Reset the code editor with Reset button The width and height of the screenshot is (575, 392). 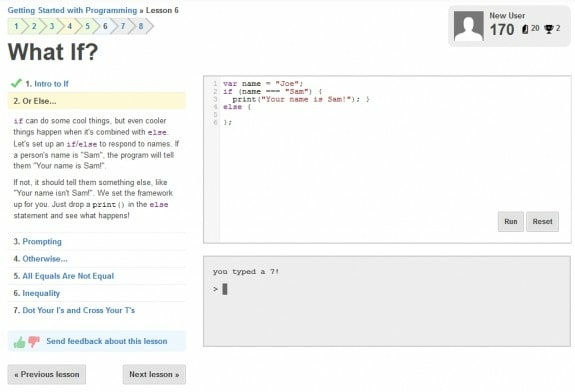click(x=542, y=221)
